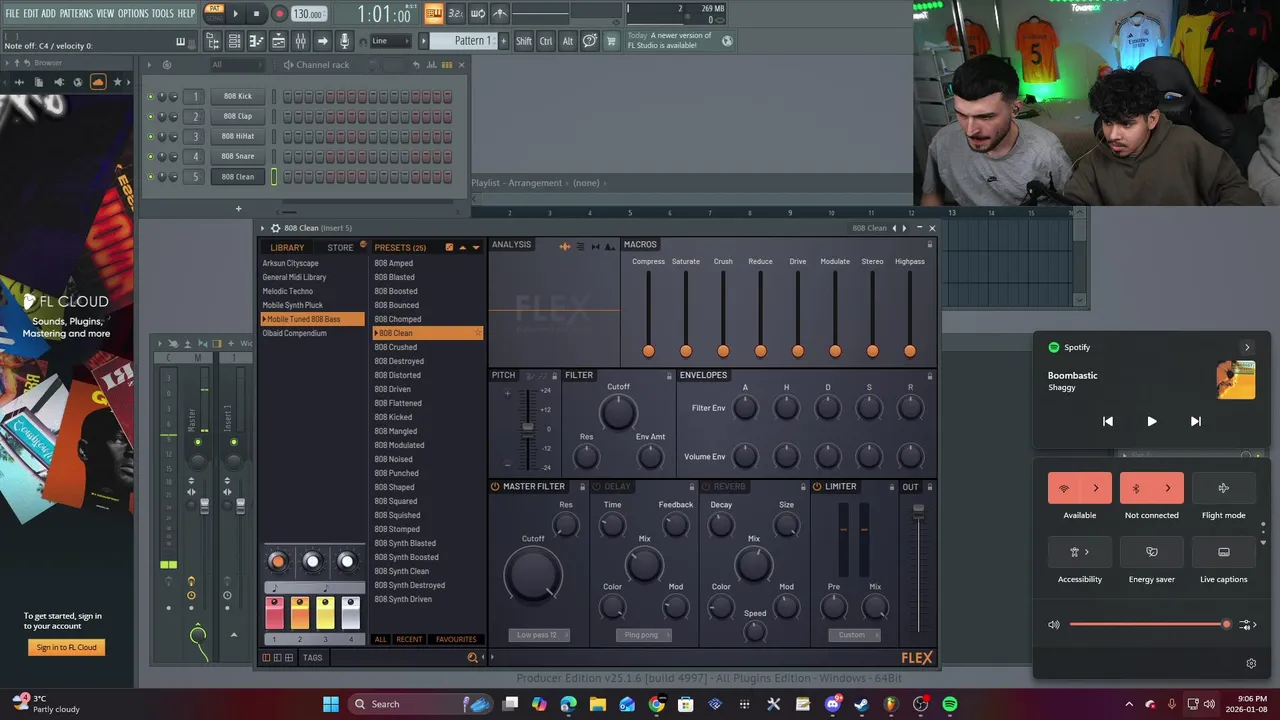Select the 808 Kick channel button
Screen dimensions: 1280x720
tap(238, 96)
